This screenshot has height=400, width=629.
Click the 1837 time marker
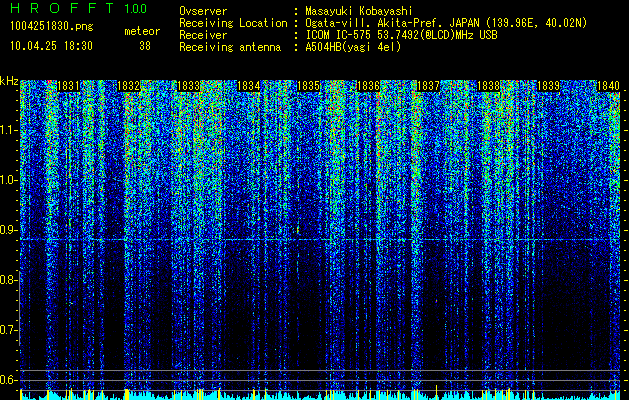click(428, 86)
